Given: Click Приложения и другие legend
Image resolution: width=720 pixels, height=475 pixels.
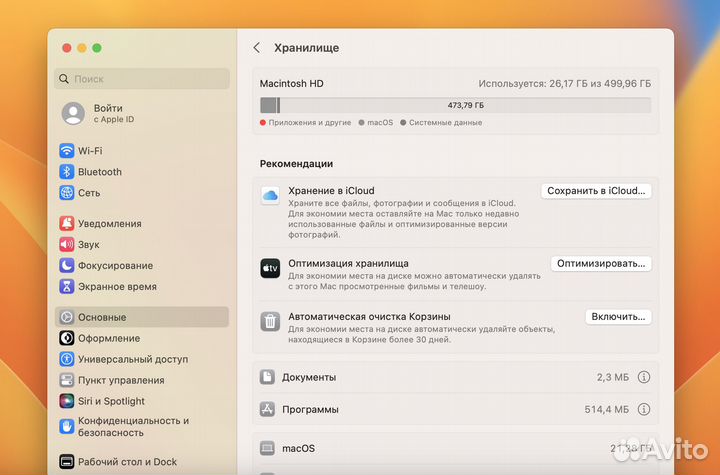Looking at the screenshot, I should pos(305,123).
